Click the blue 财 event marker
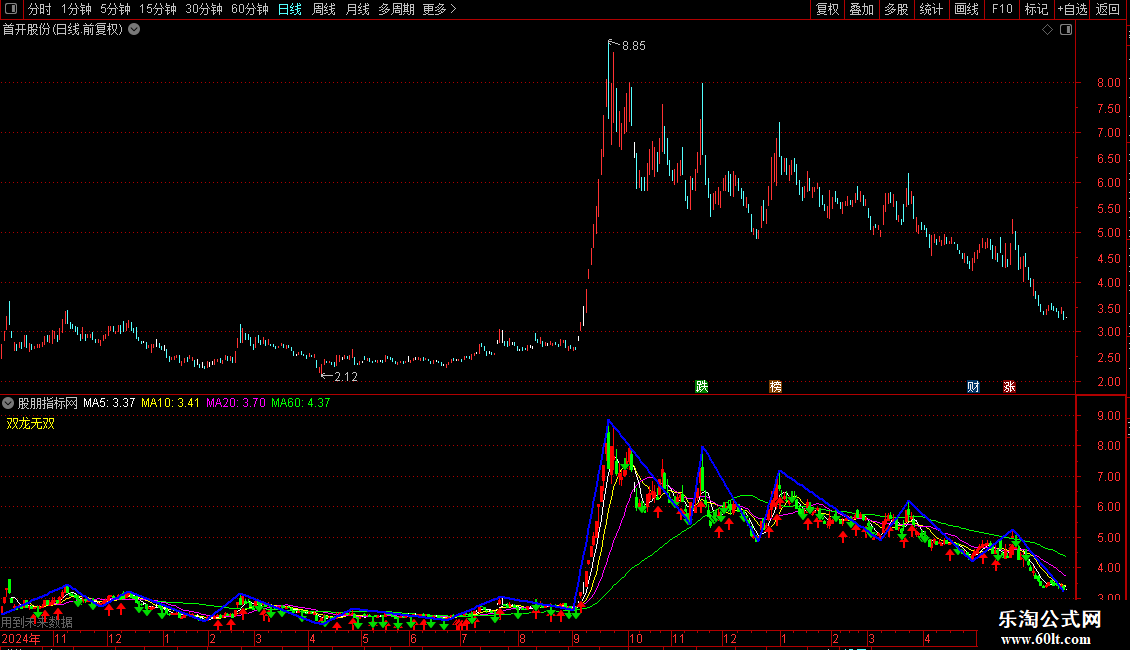Screen dimensions: 1130x650 973,386
